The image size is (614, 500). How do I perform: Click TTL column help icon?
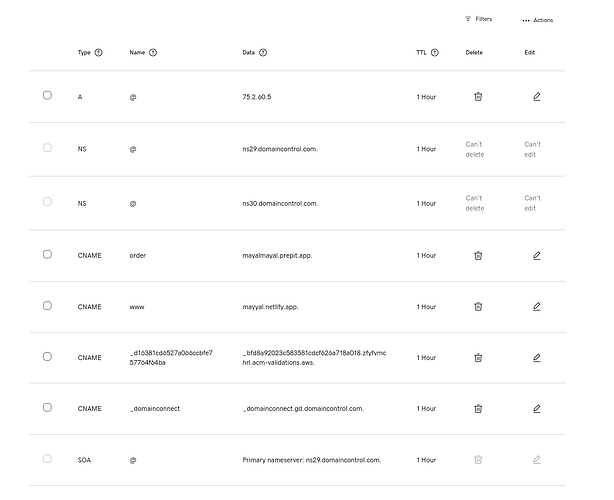pos(435,52)
